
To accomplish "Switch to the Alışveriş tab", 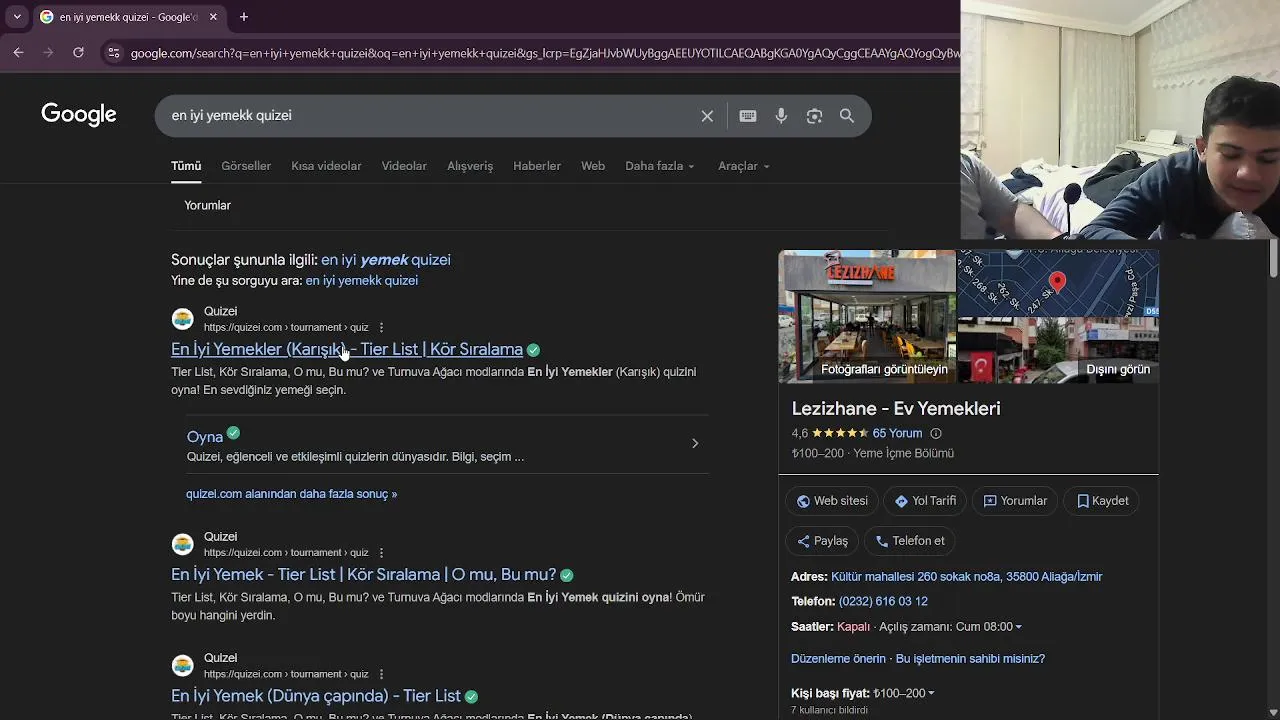I will 470,166.
